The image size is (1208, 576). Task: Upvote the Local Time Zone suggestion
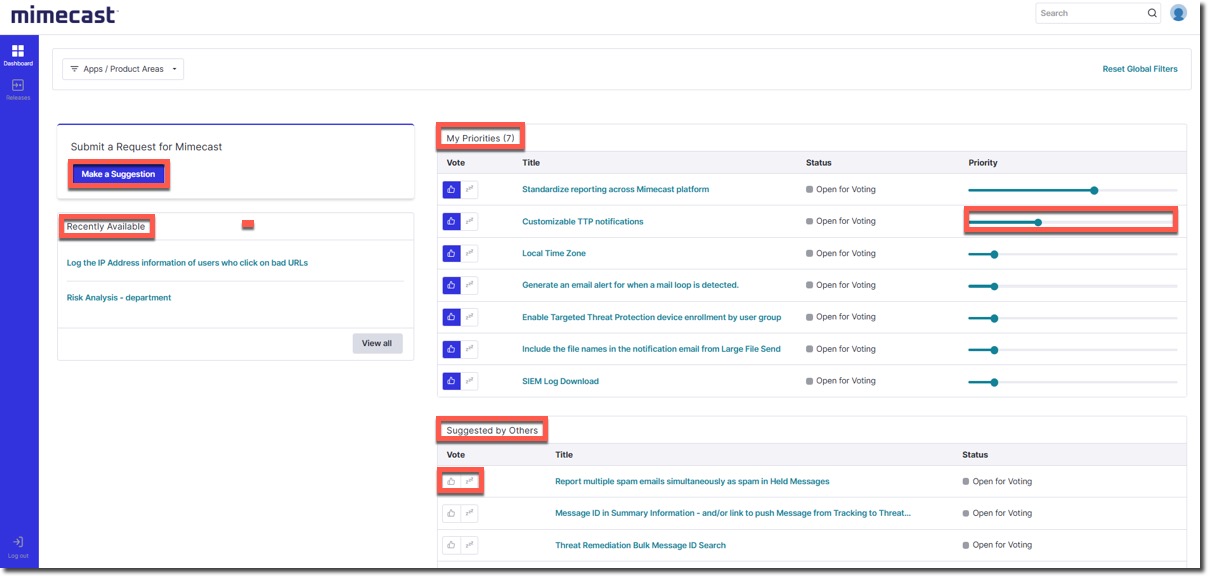[451, 253]
